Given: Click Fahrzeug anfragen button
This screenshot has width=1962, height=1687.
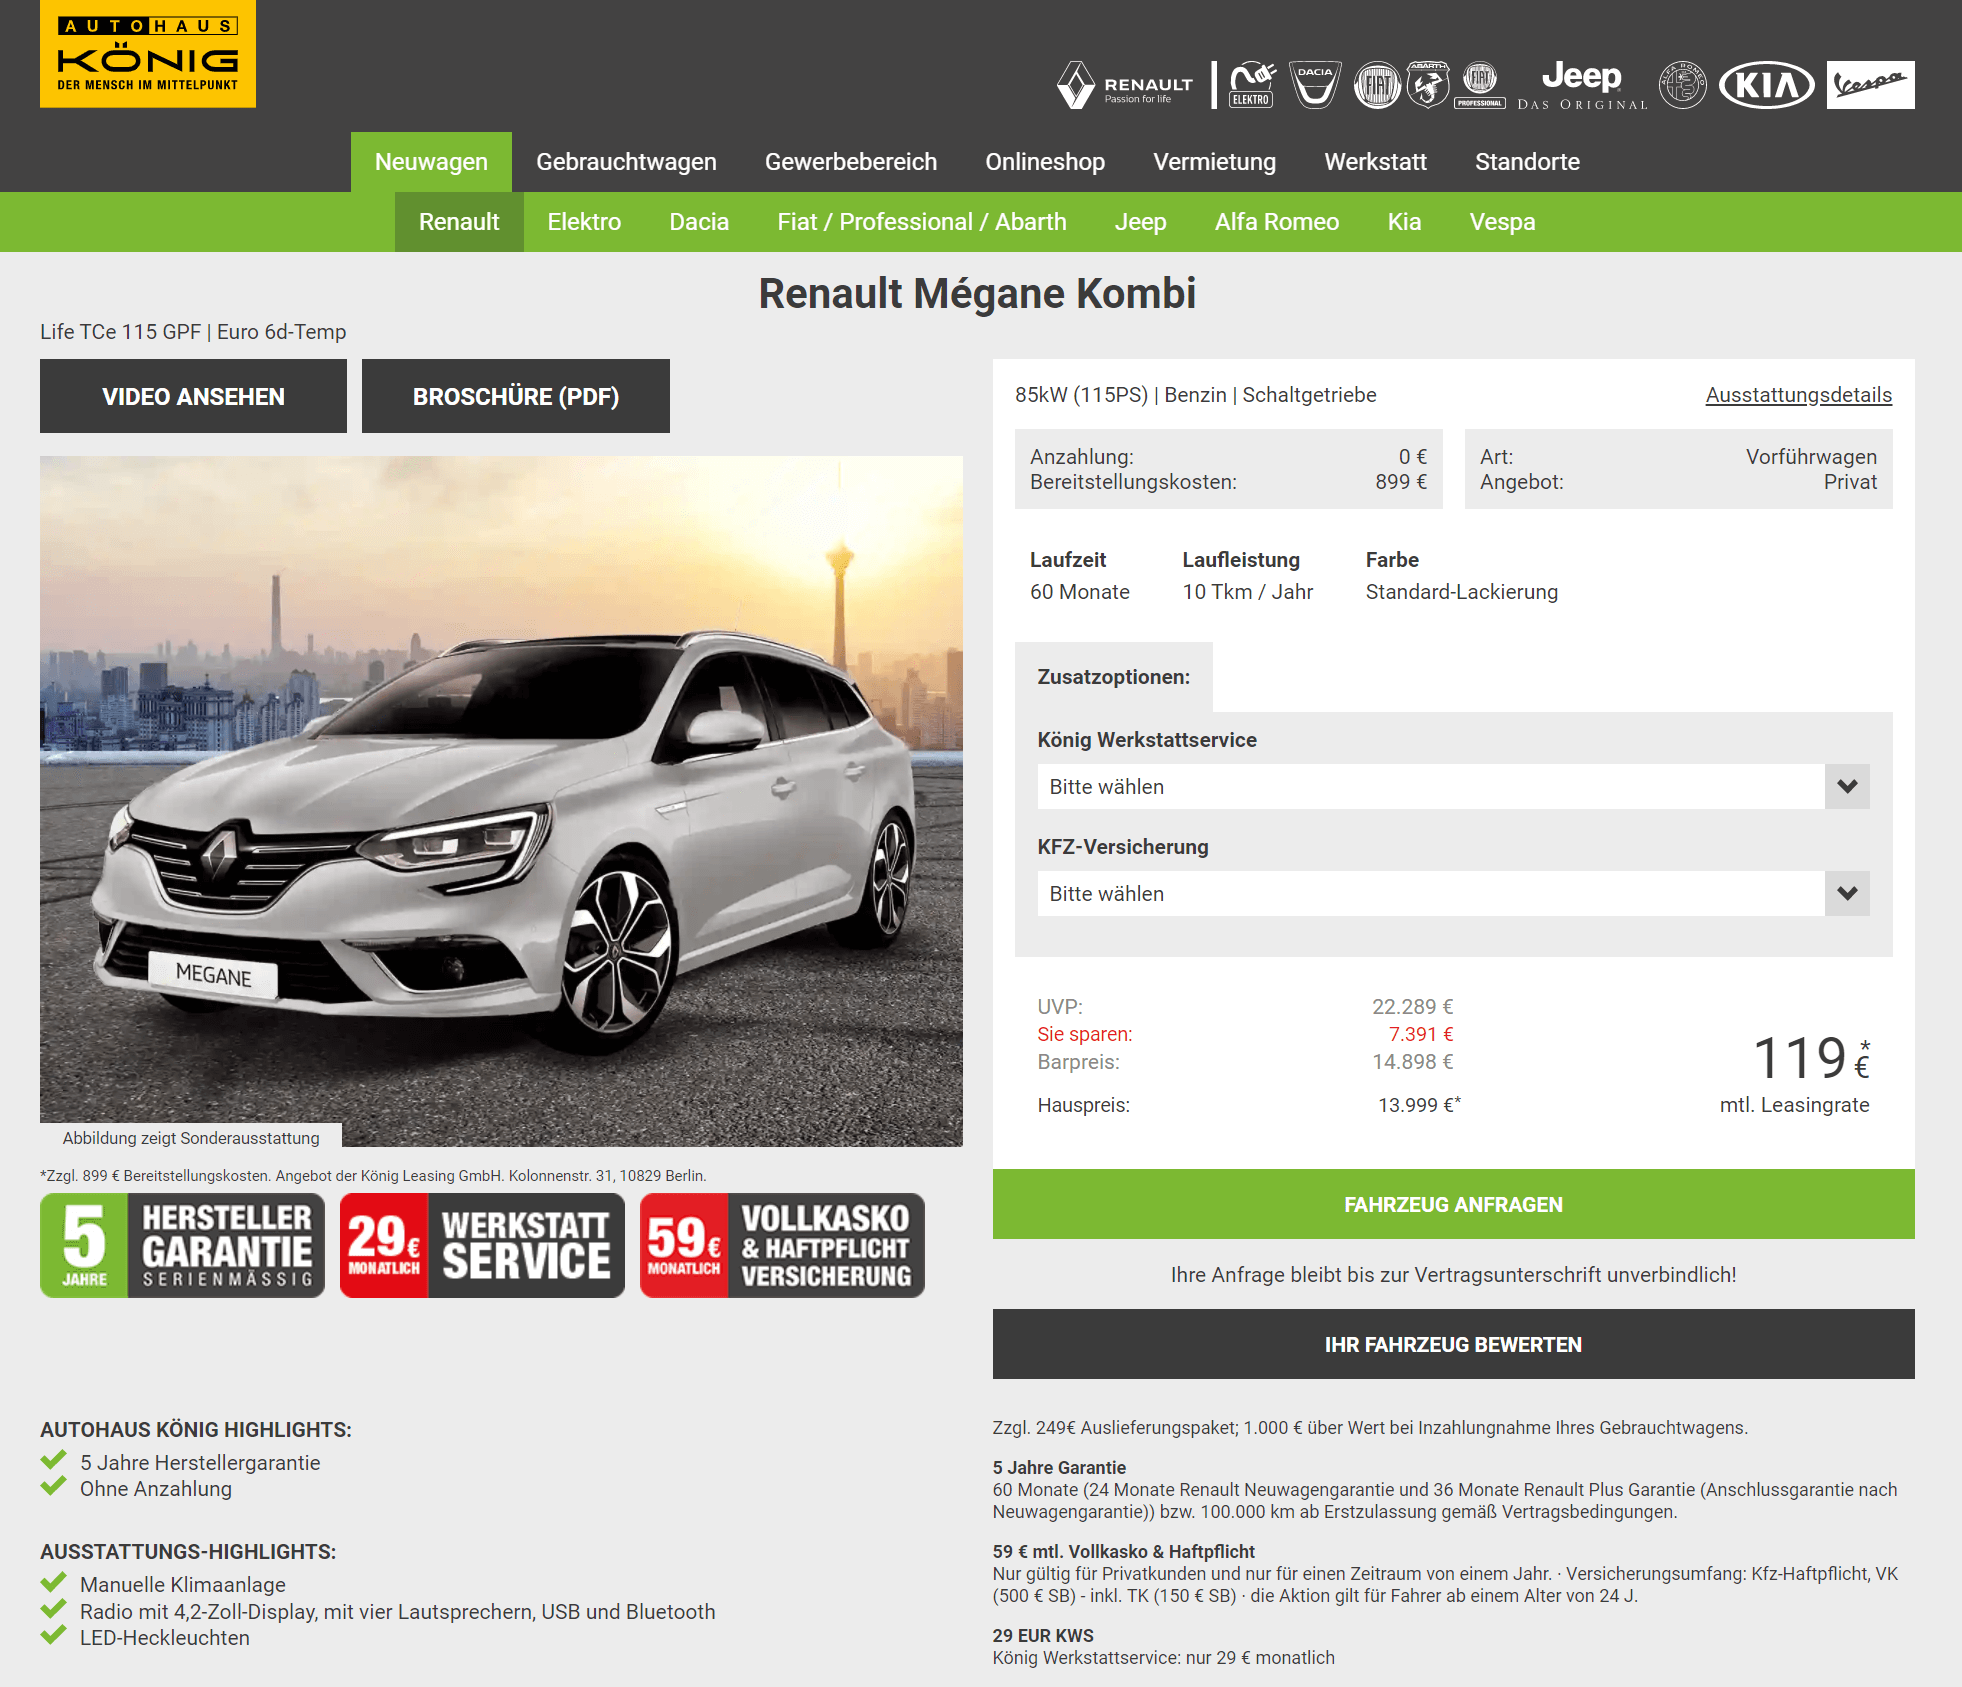Looking at the screenshot, I should point(1453,1204).
